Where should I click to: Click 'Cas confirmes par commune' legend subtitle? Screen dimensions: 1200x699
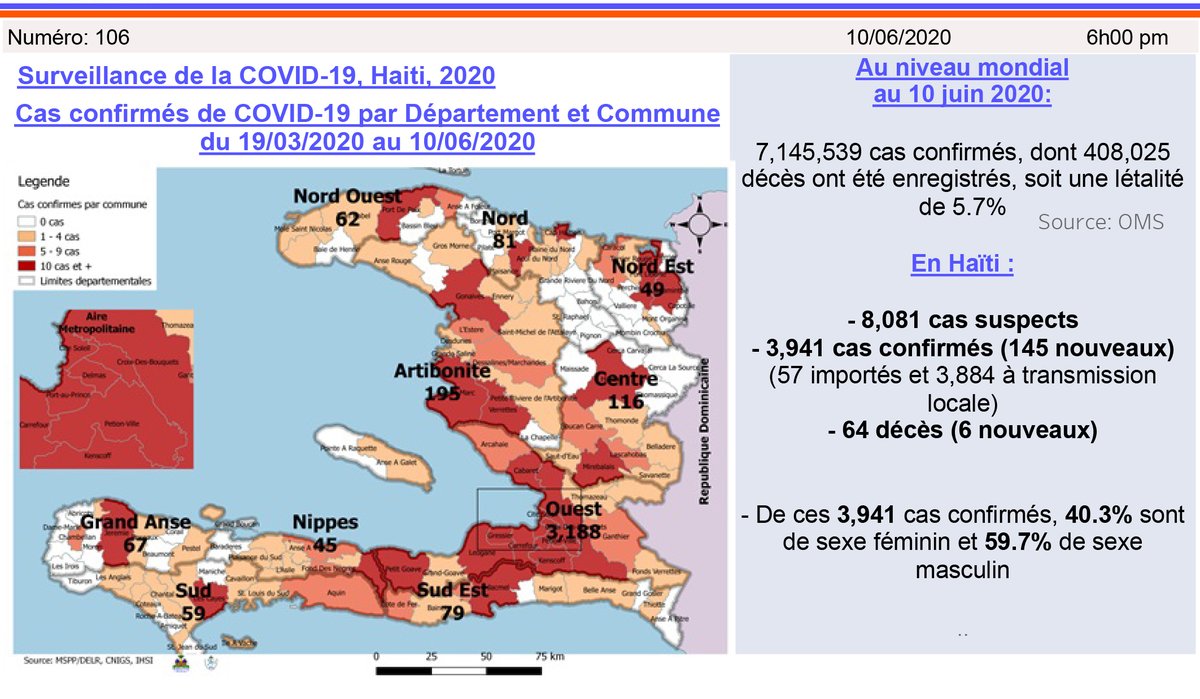(84, 204)
